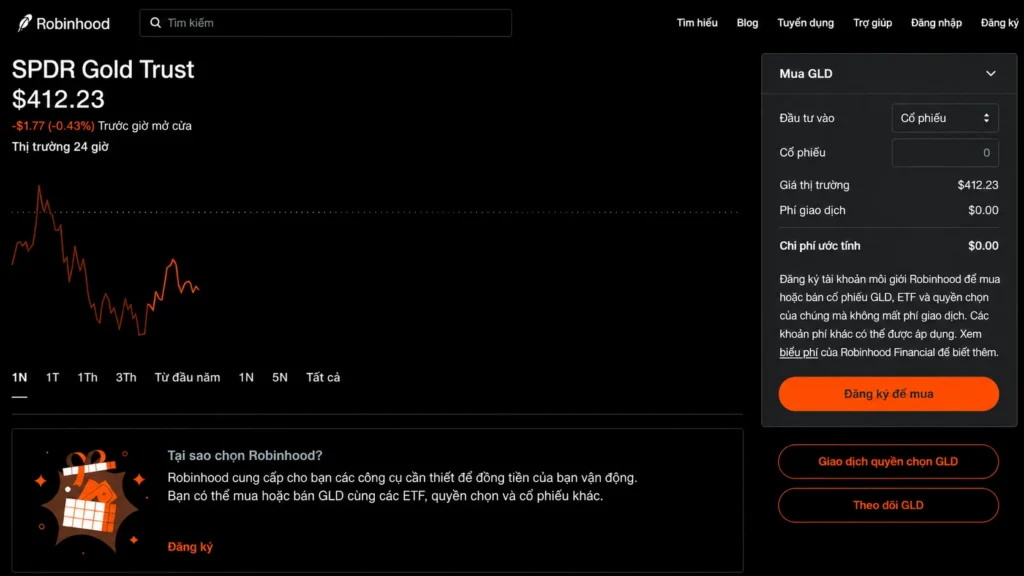Click Trước giờ mở cửa label
The image size is (1024, 576).
pos(145,126)
